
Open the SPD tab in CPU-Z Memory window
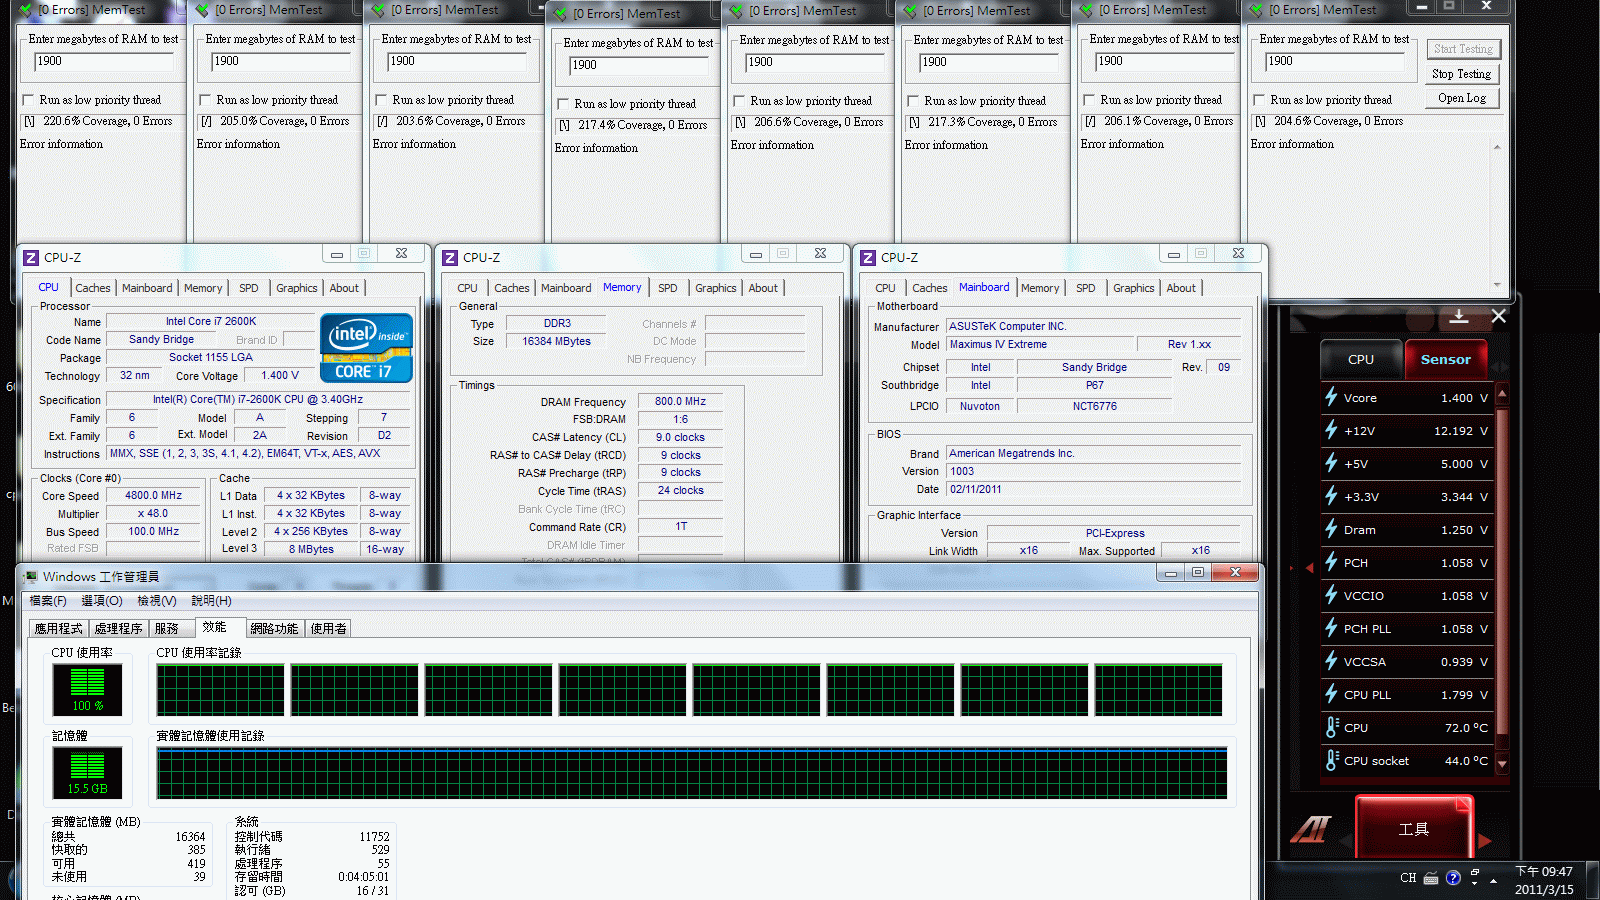click(668, 288)
